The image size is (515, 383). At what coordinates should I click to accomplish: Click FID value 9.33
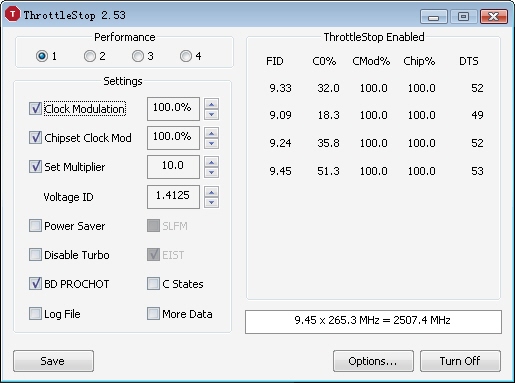[280, 88]
